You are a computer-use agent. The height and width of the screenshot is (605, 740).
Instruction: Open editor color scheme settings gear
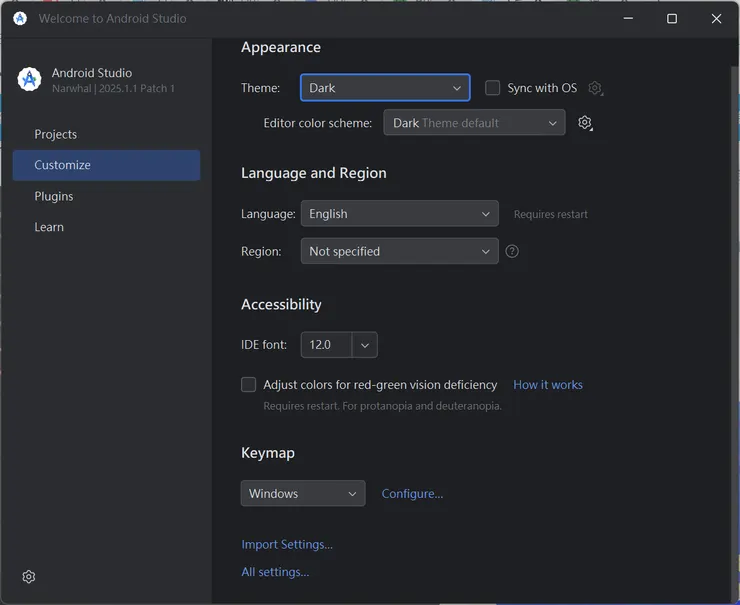click(x=585, y=123)
